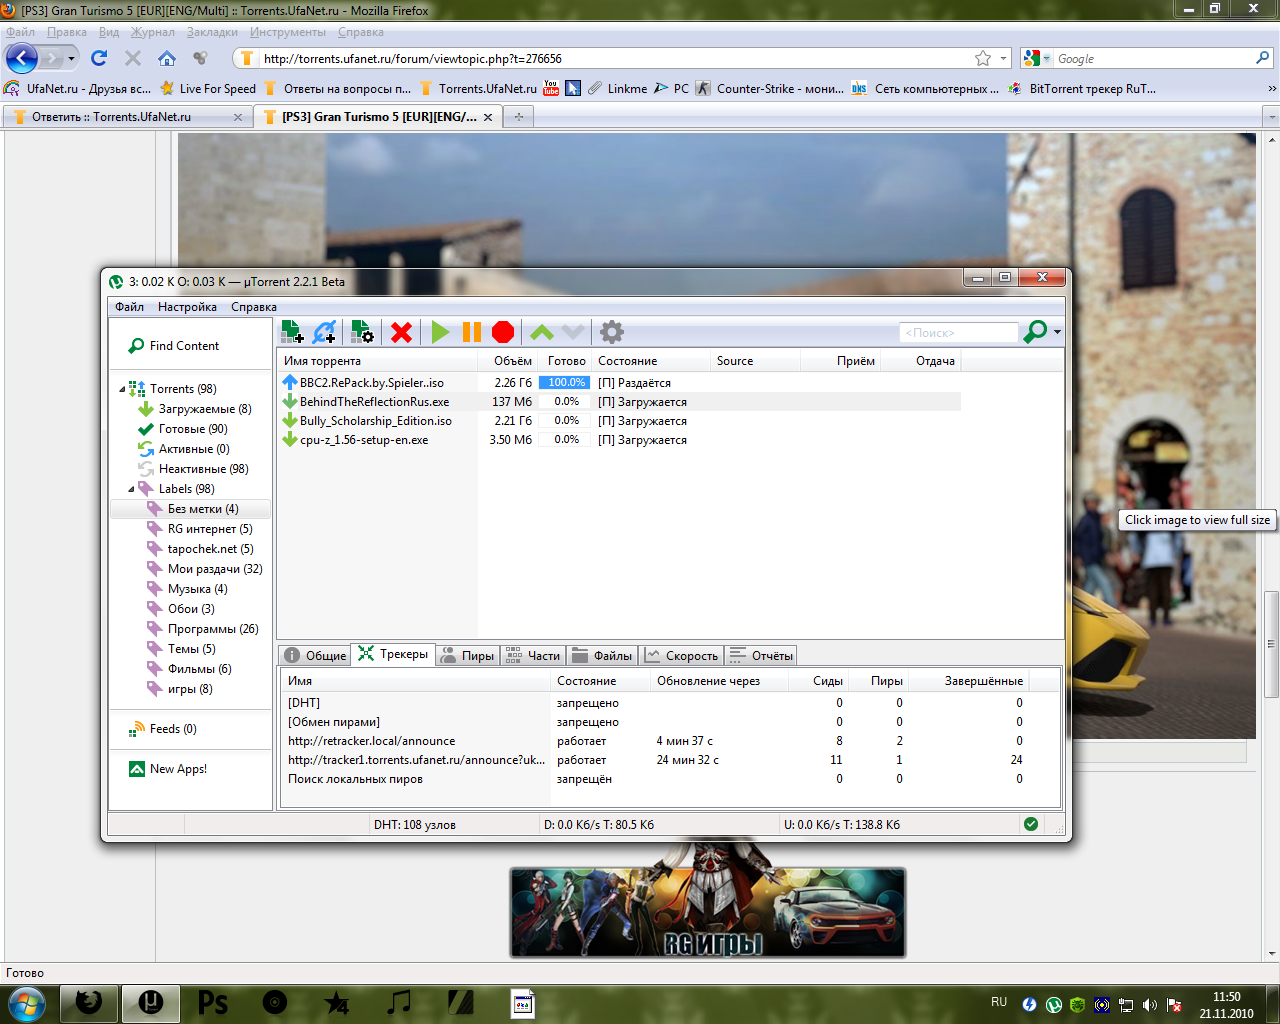The width and height of the screenshot is (1280, 1024).
Task: Switch to the Пиры tab
Action: point(467,655)
